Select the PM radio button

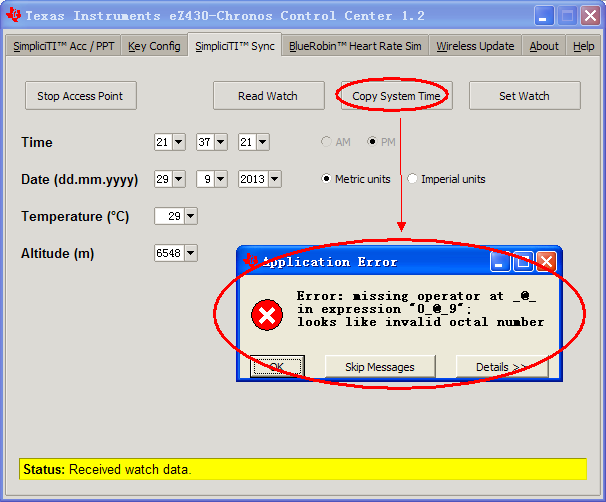pos(372,142)
